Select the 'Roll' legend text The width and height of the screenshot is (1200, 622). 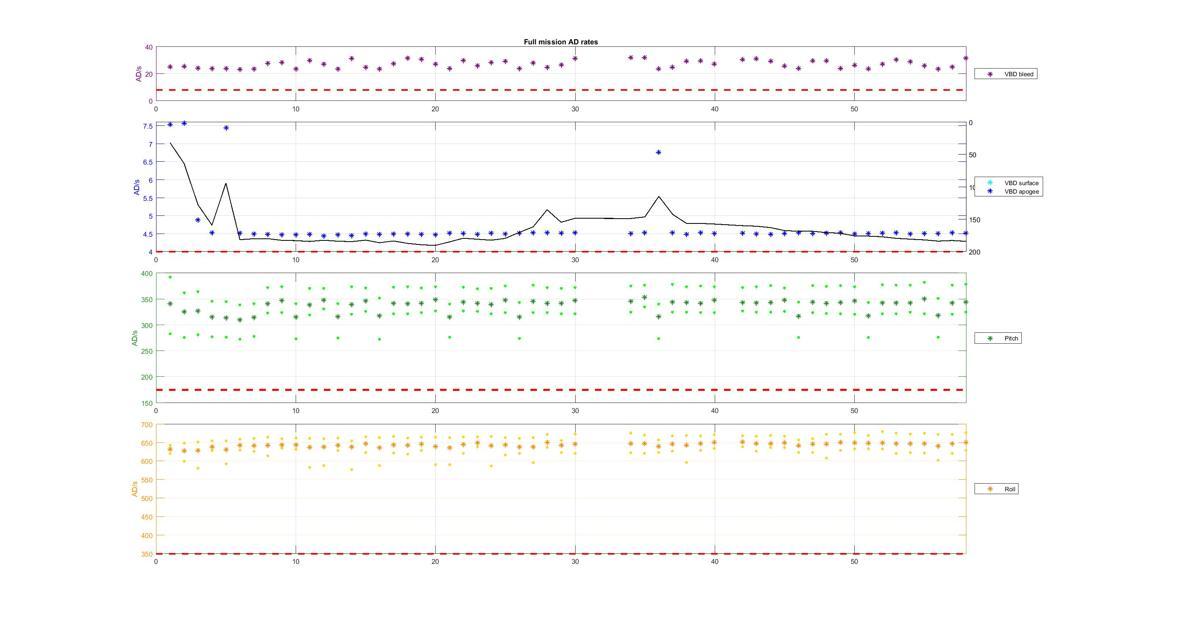(x=1010, y=489)
